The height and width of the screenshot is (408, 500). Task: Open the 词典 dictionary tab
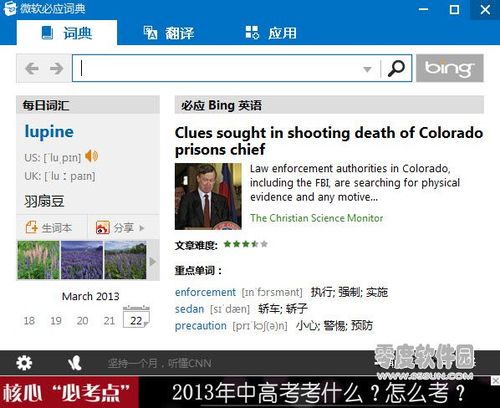(x=67, y=33)
